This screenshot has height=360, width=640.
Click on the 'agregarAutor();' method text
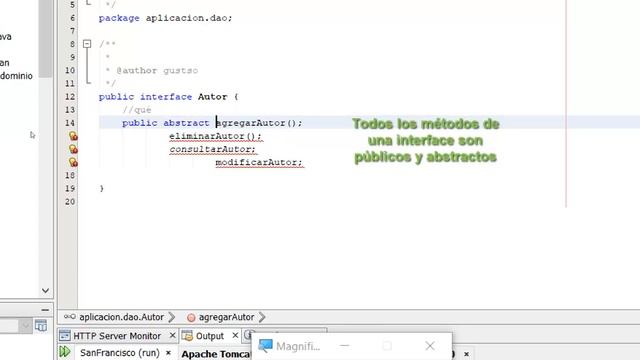(259, 123)
